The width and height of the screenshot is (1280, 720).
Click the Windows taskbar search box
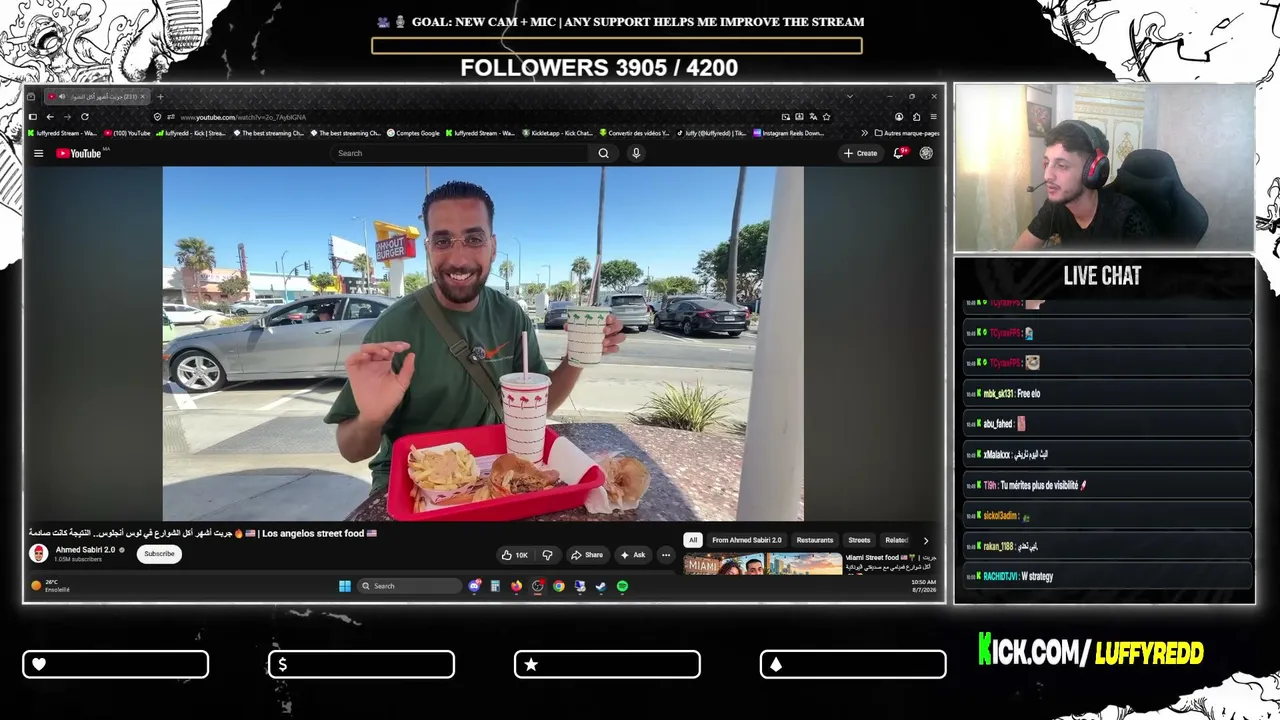(410, 586)
